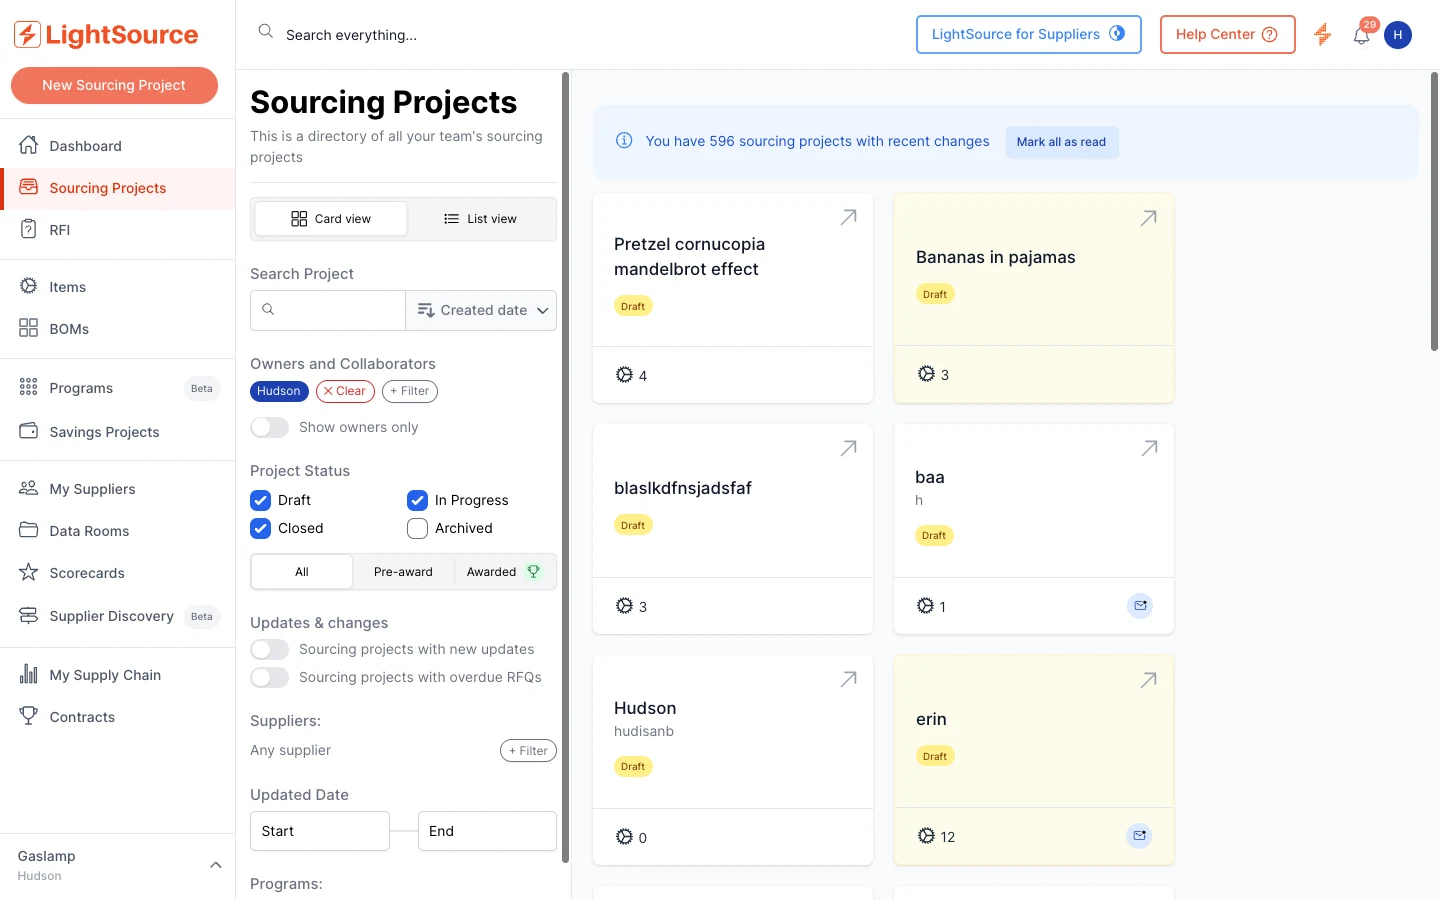Select the Awarded filter tab
This screenshot has width=1440, height=900.
504,572
